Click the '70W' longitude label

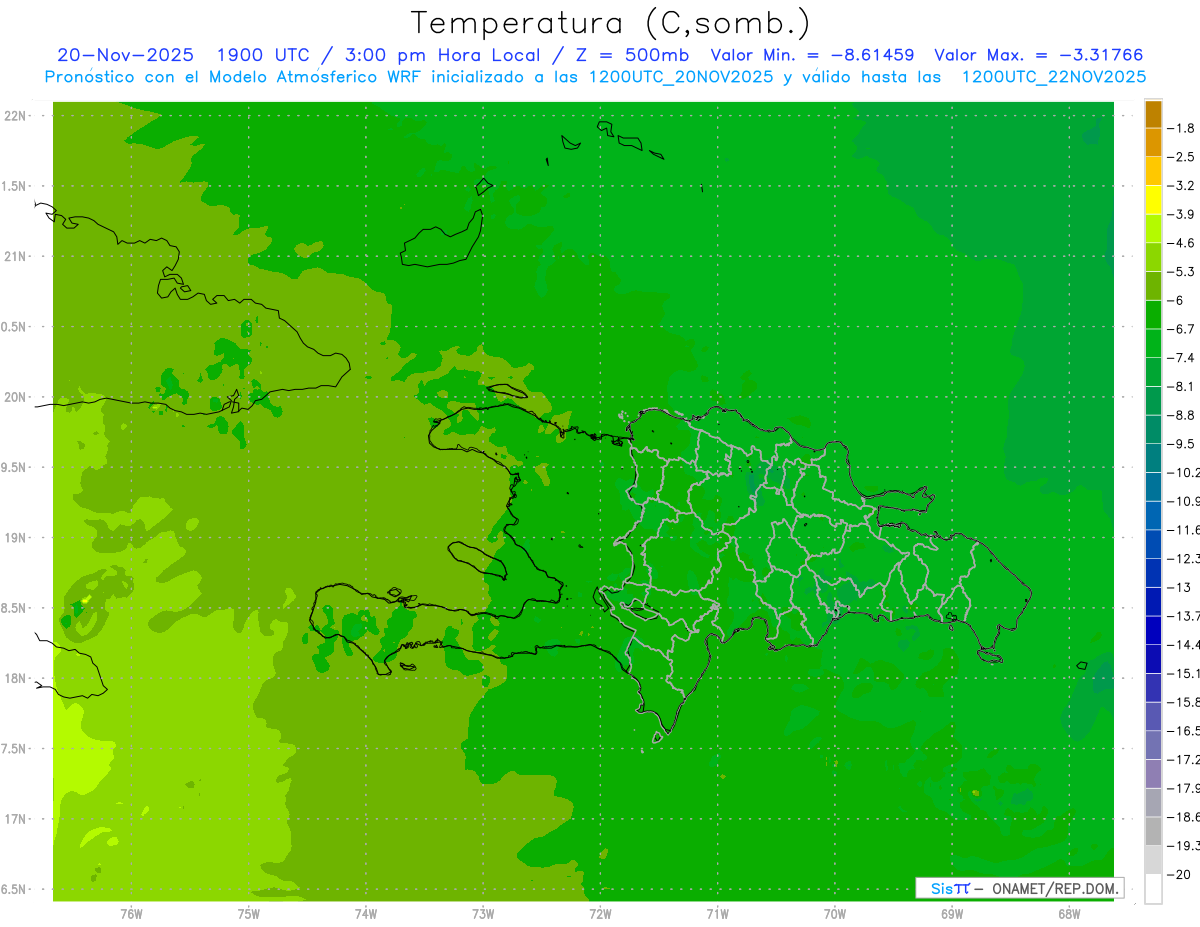pos(834,913)
